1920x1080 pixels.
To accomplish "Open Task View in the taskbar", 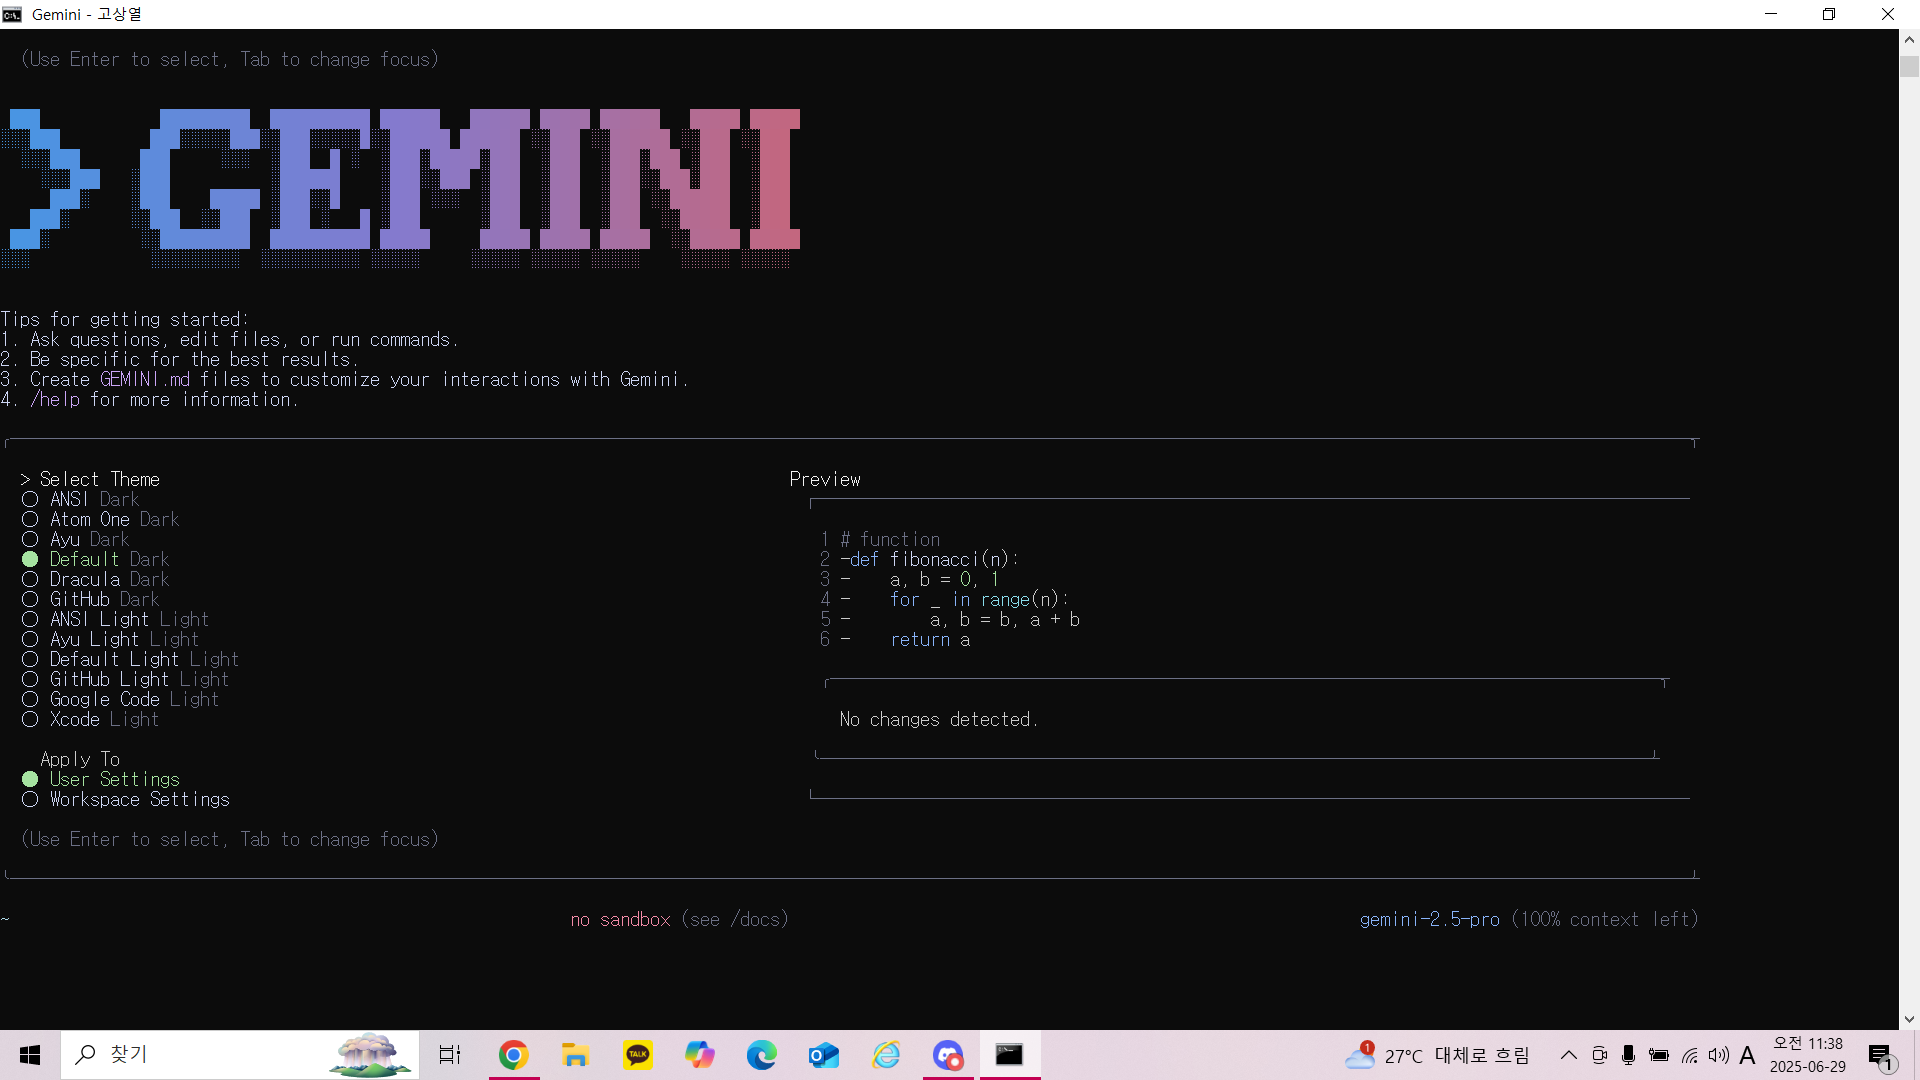I will [450, 1055].
